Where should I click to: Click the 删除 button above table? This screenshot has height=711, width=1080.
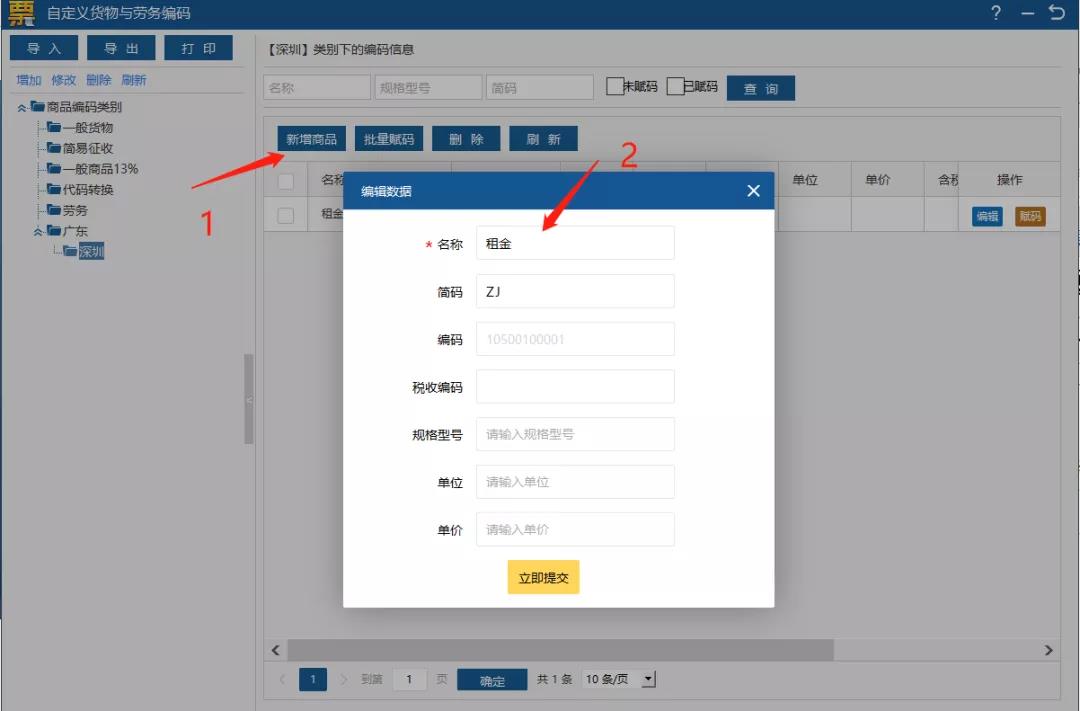466,138
